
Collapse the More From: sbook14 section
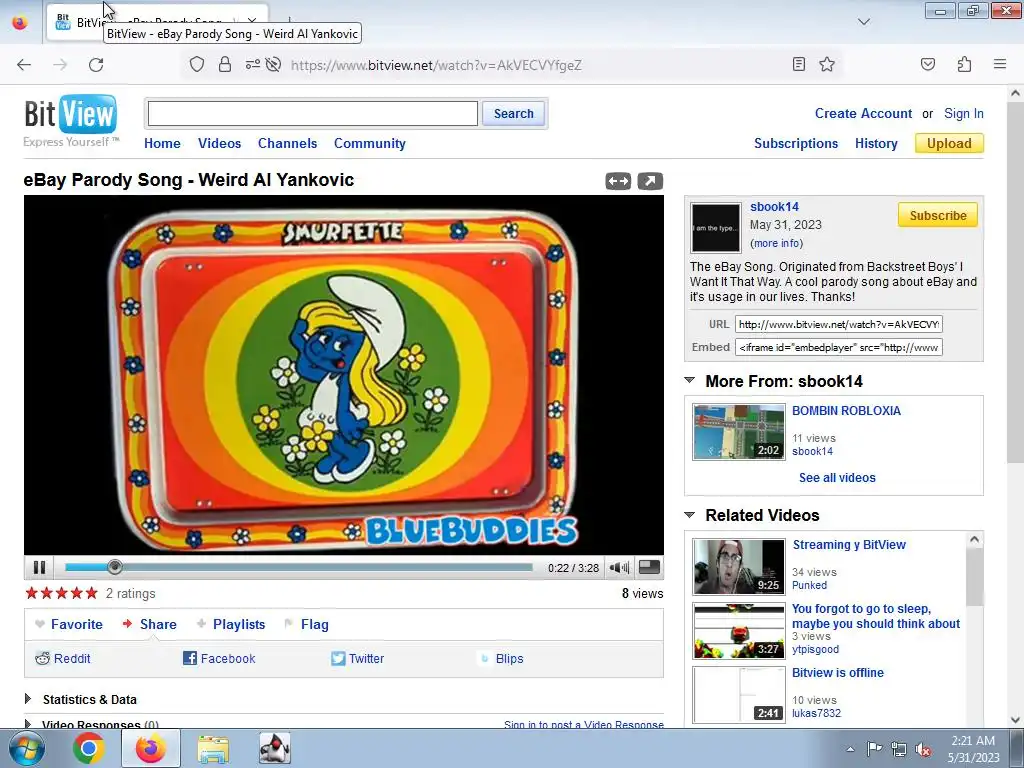pos(689,381)
